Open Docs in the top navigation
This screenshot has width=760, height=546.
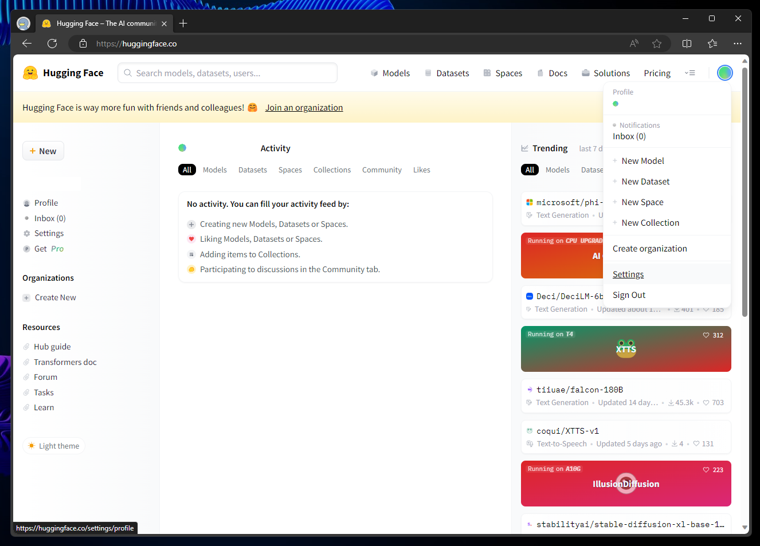pos(552,73)
